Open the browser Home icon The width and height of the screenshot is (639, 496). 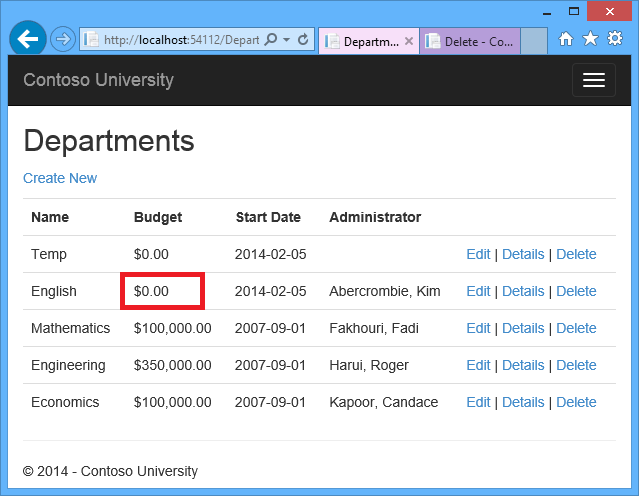point(566,39)
